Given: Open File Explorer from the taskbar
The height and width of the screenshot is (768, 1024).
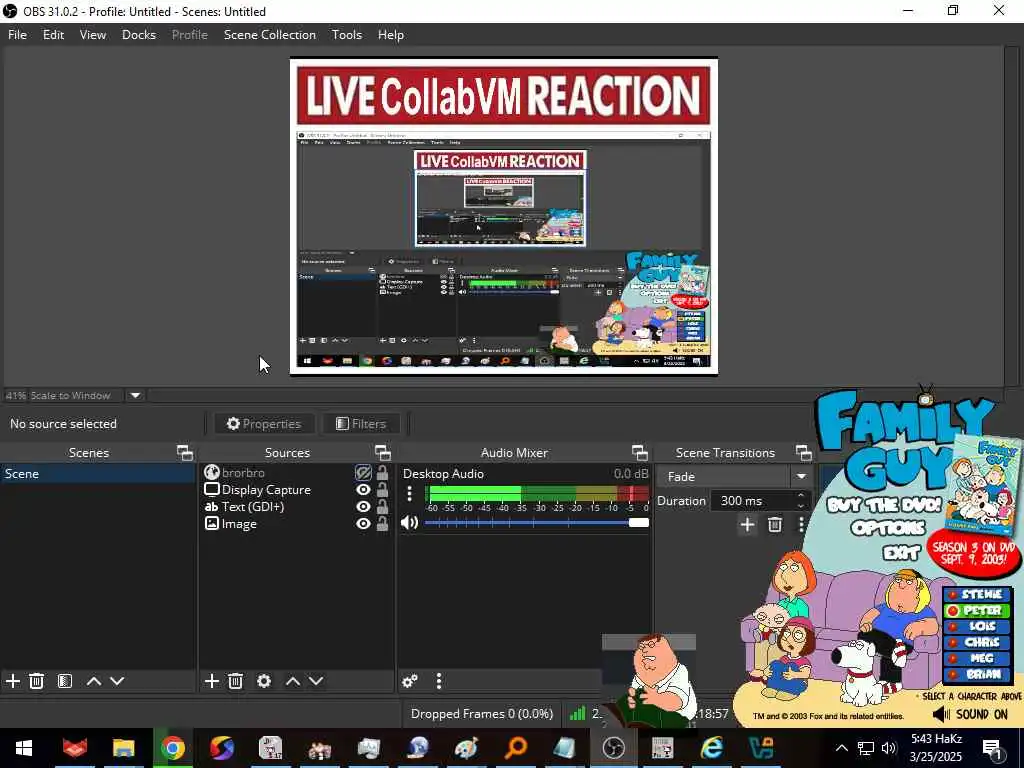Looking at the screenshot, I should coord(123,748).
